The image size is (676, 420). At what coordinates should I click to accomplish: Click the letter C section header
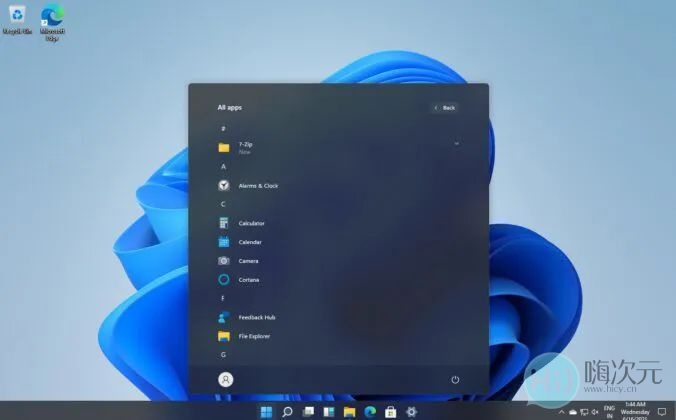point(223,204)
